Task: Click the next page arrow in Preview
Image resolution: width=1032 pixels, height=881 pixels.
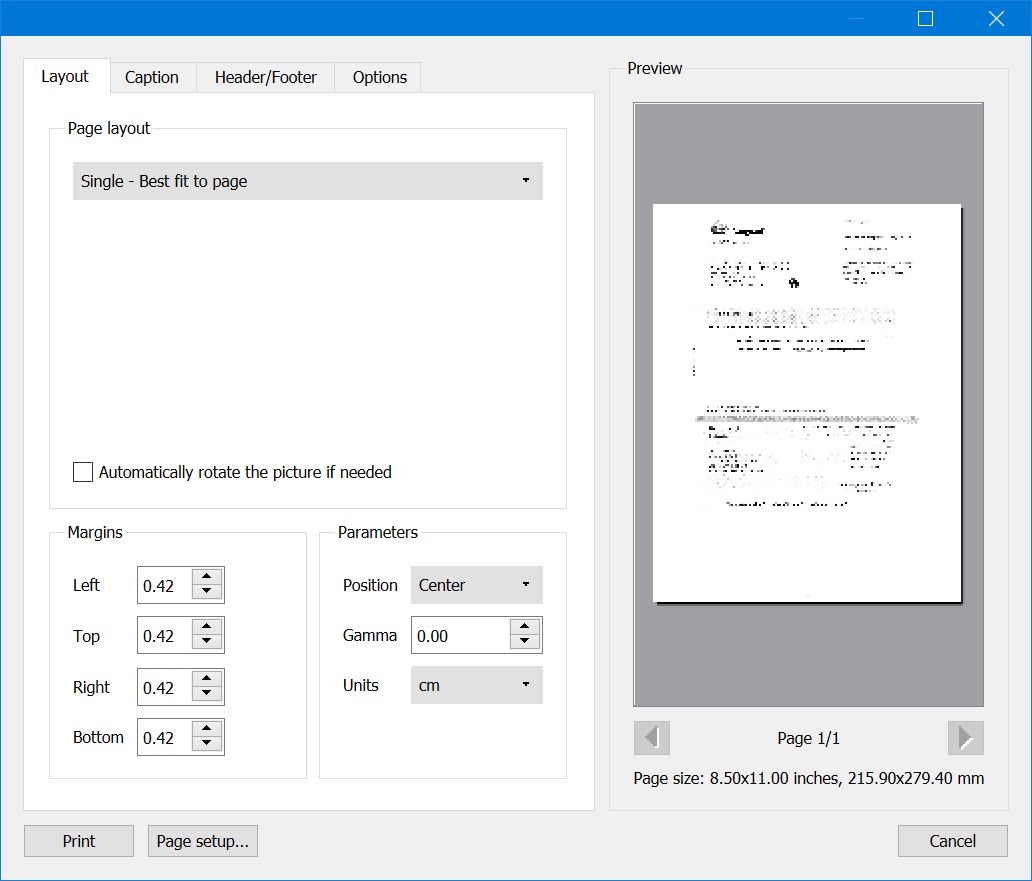Action: [965, 738]
